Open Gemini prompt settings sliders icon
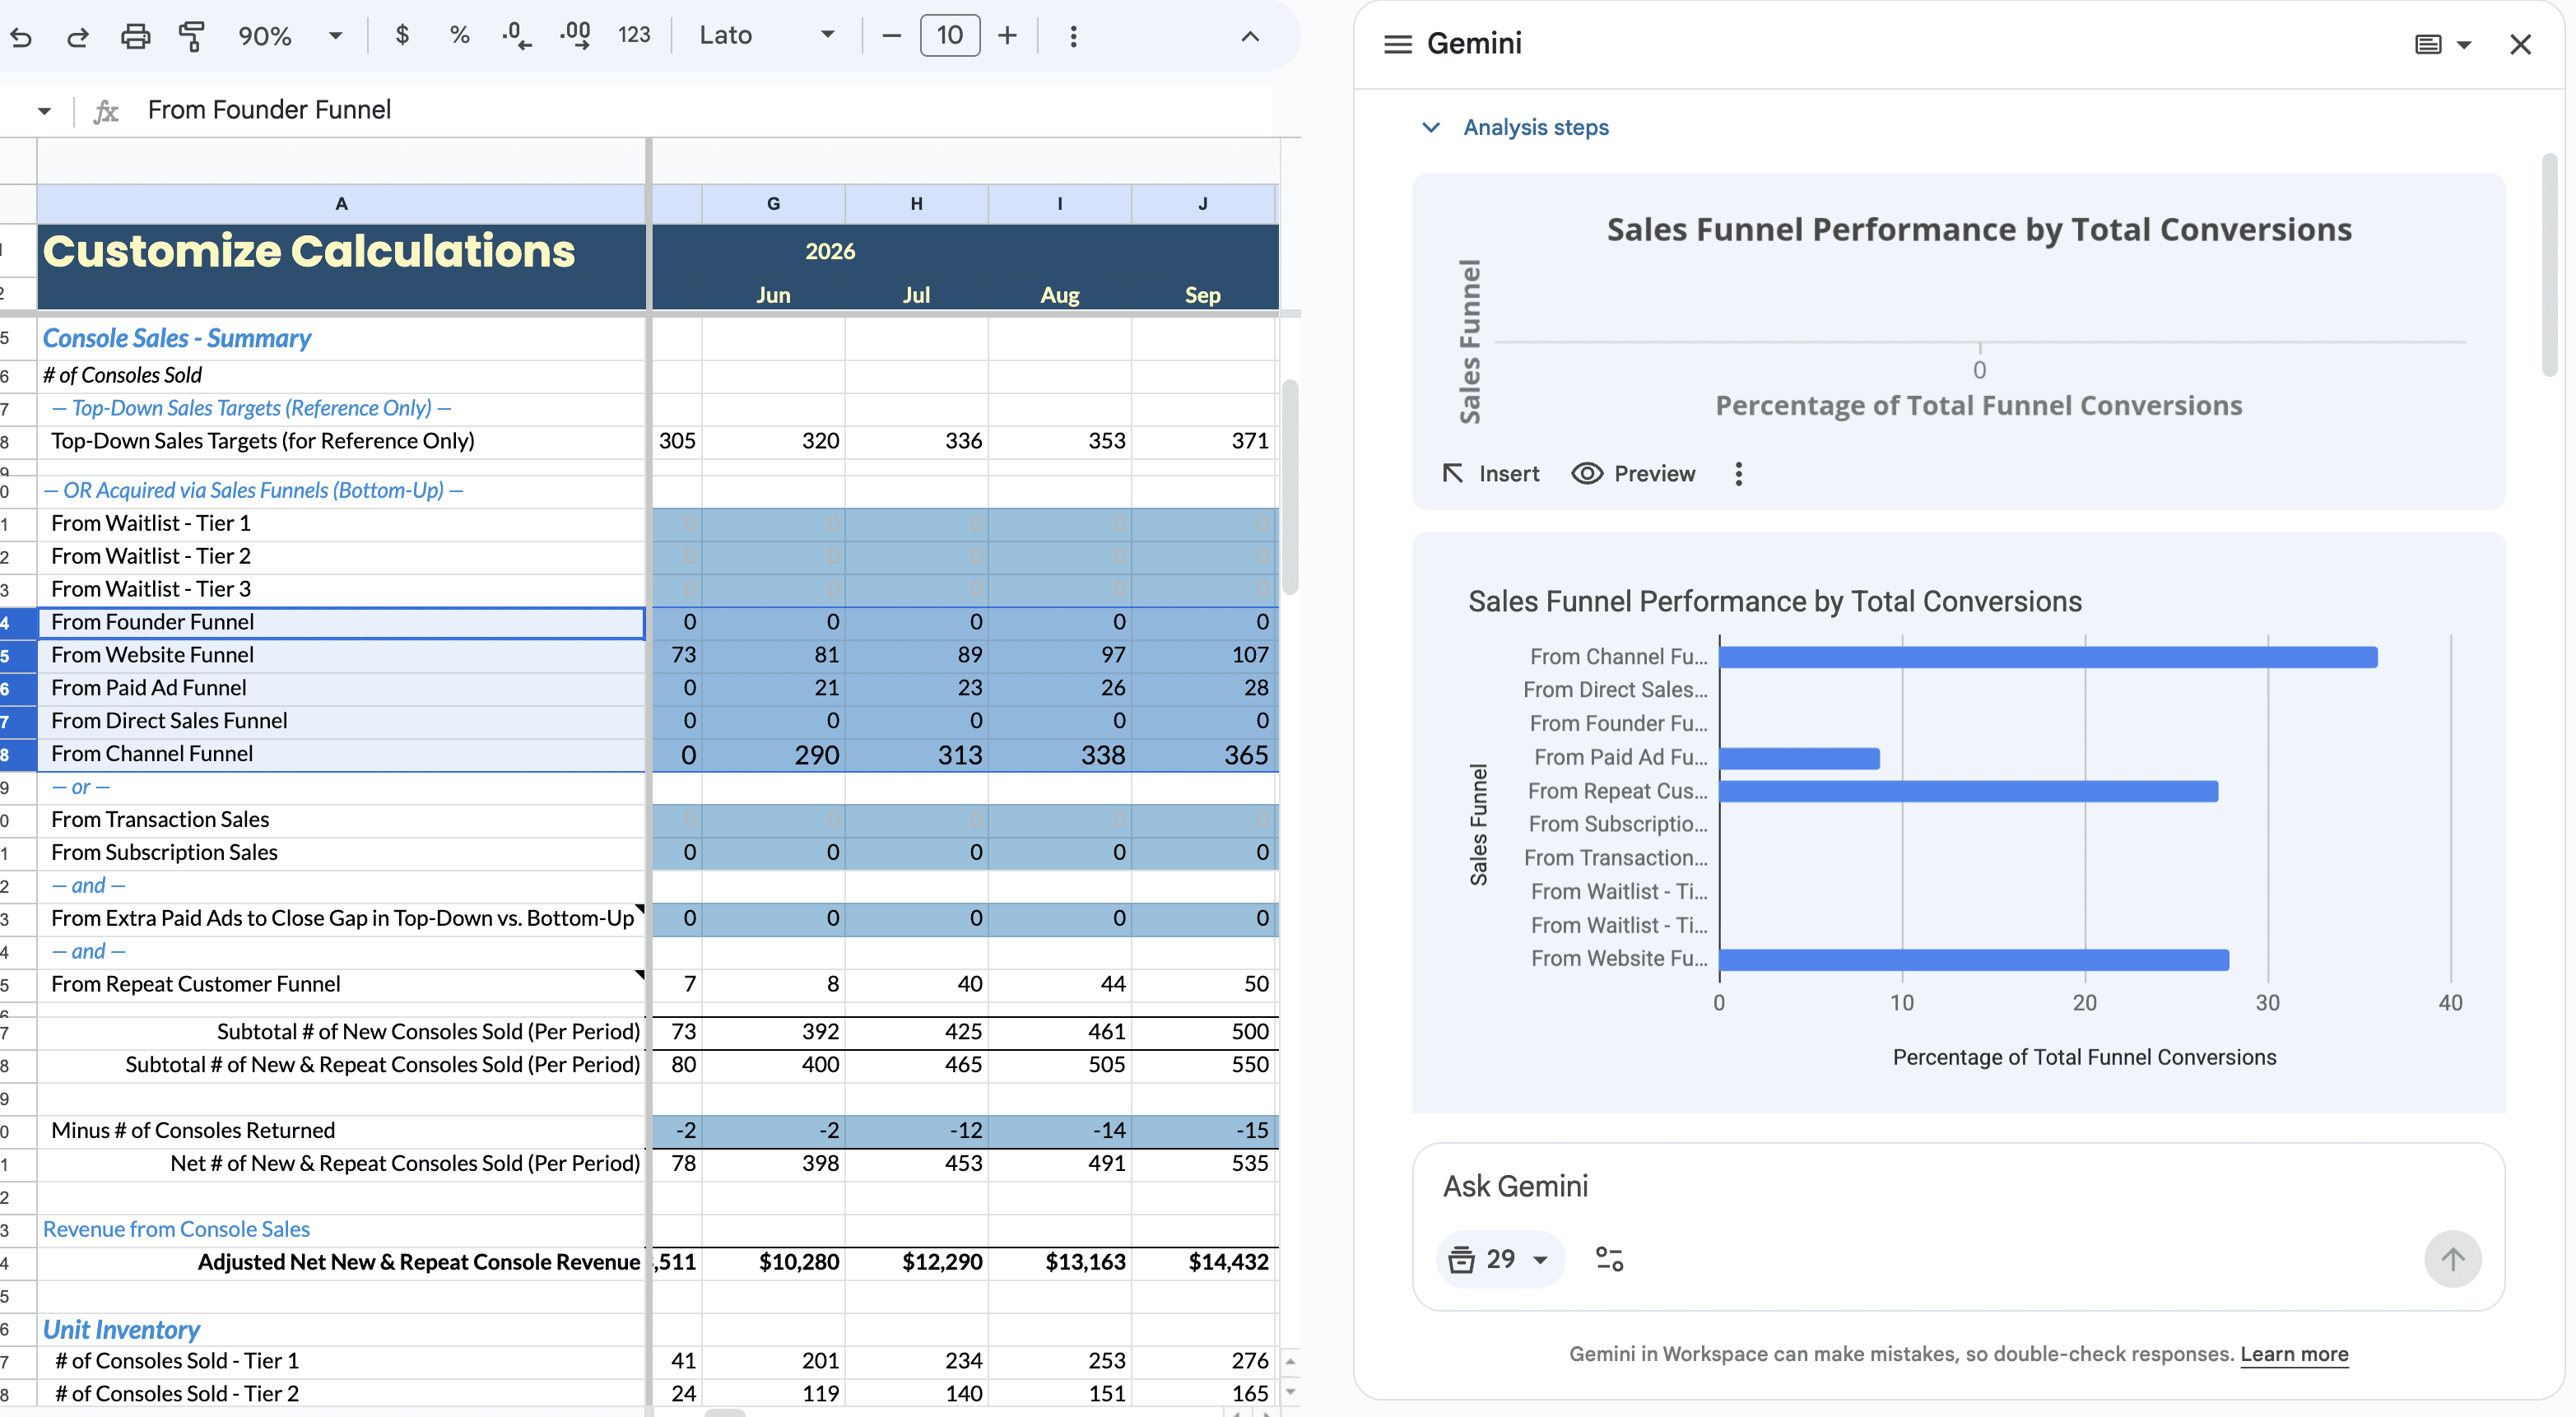This screenshot has width=2576, height=1417. [1609, 1259]
